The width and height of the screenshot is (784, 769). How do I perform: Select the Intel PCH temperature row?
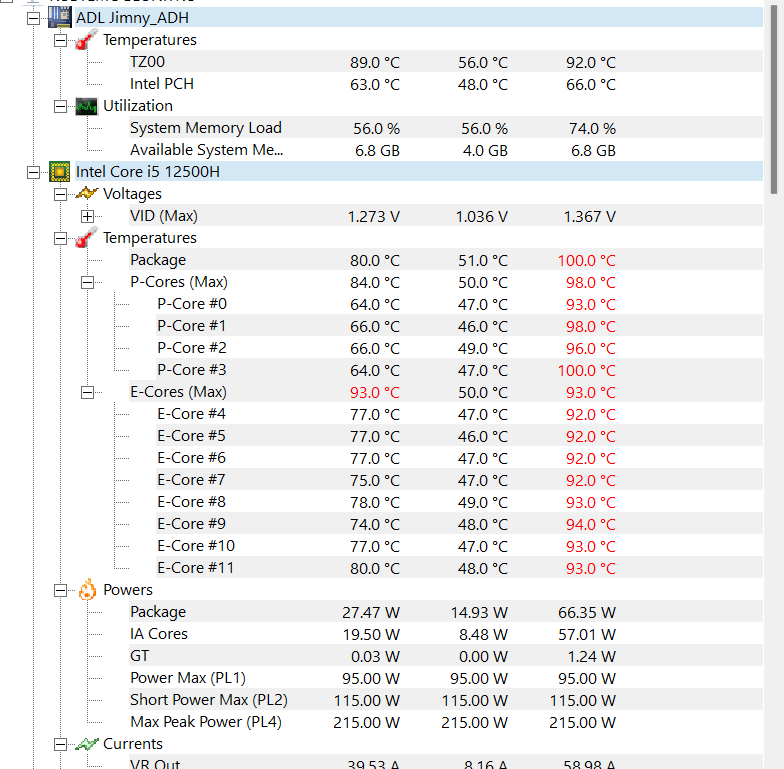446,84
